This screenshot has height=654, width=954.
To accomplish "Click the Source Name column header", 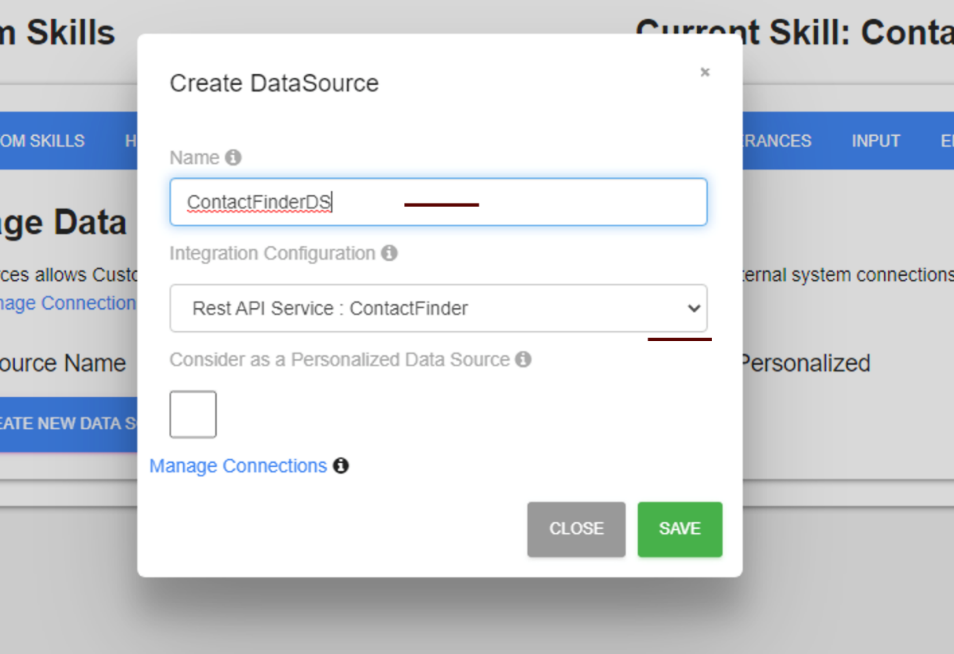I will [x=63, y=363].
